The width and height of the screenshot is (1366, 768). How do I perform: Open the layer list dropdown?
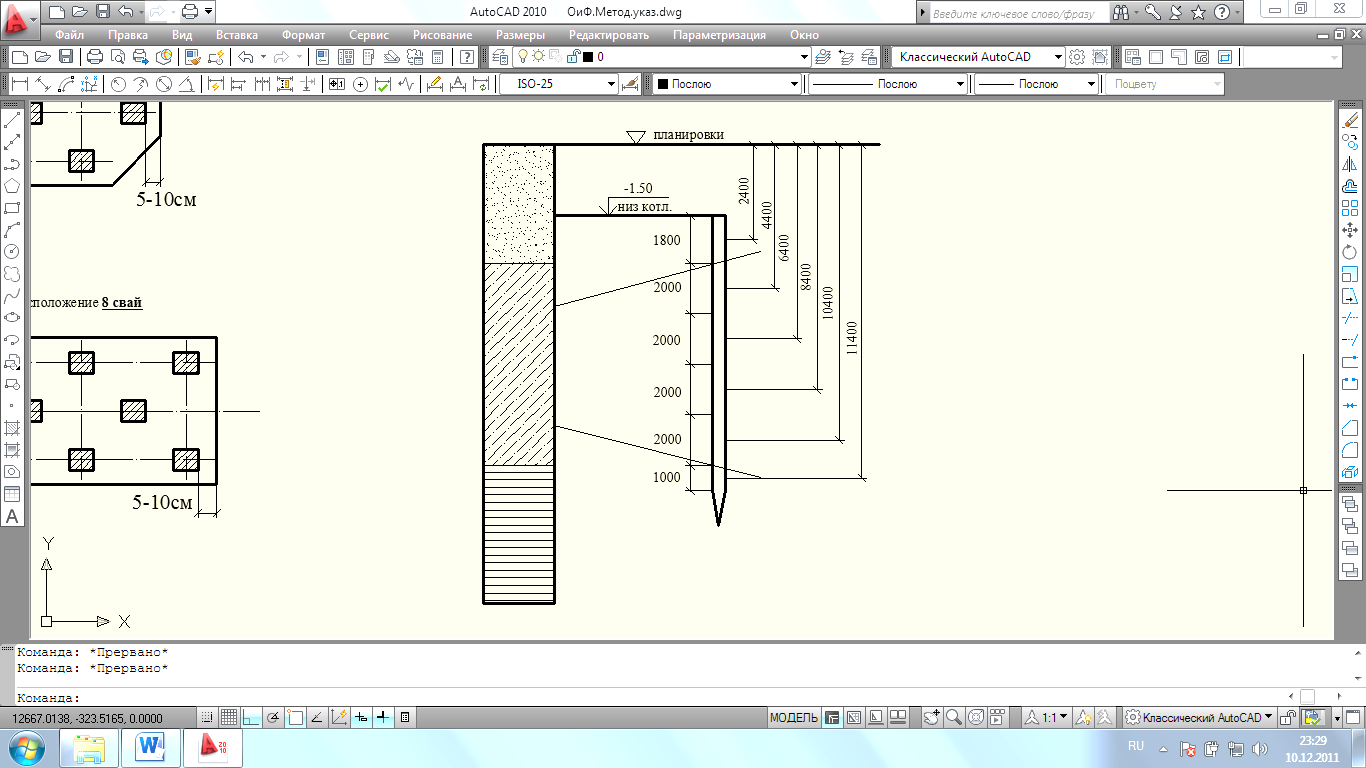pyautogui.click(x=803, y=57)
